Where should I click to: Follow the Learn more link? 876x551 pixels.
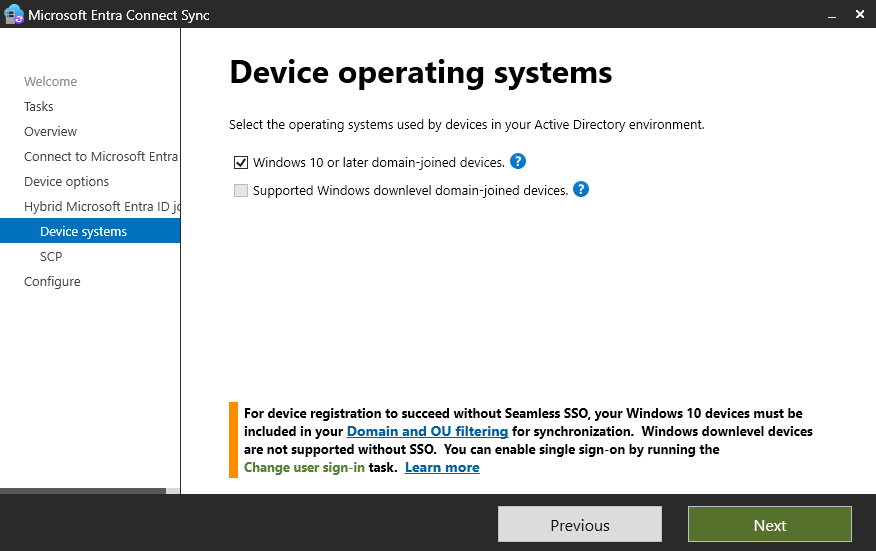[x=442, y=467]
